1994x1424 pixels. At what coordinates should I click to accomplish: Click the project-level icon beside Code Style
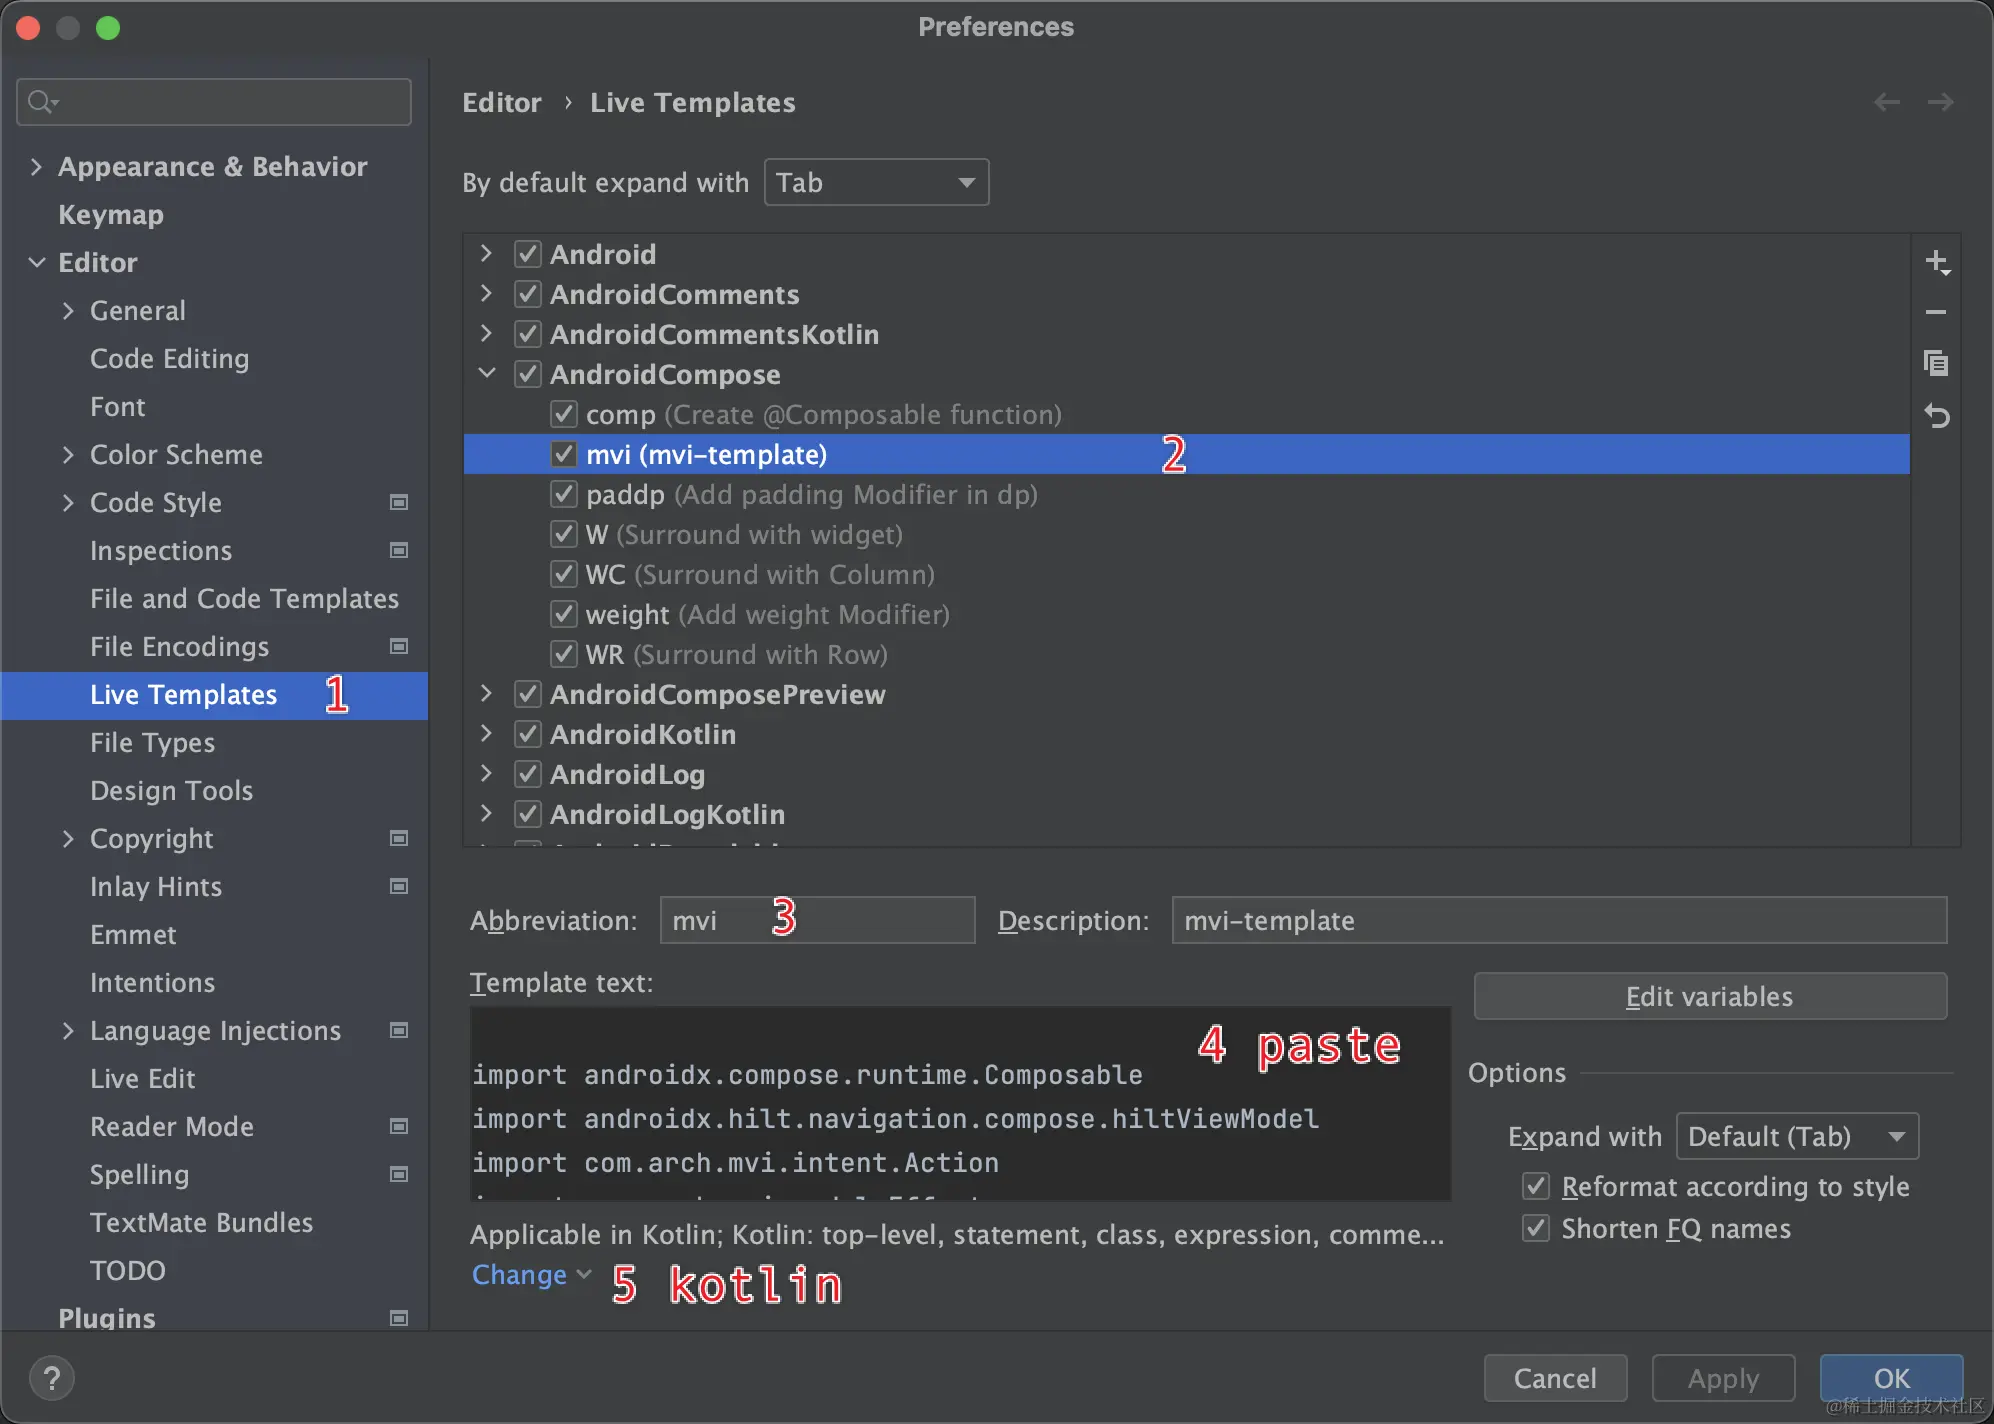pyautogui.click(x=399, y=502)
